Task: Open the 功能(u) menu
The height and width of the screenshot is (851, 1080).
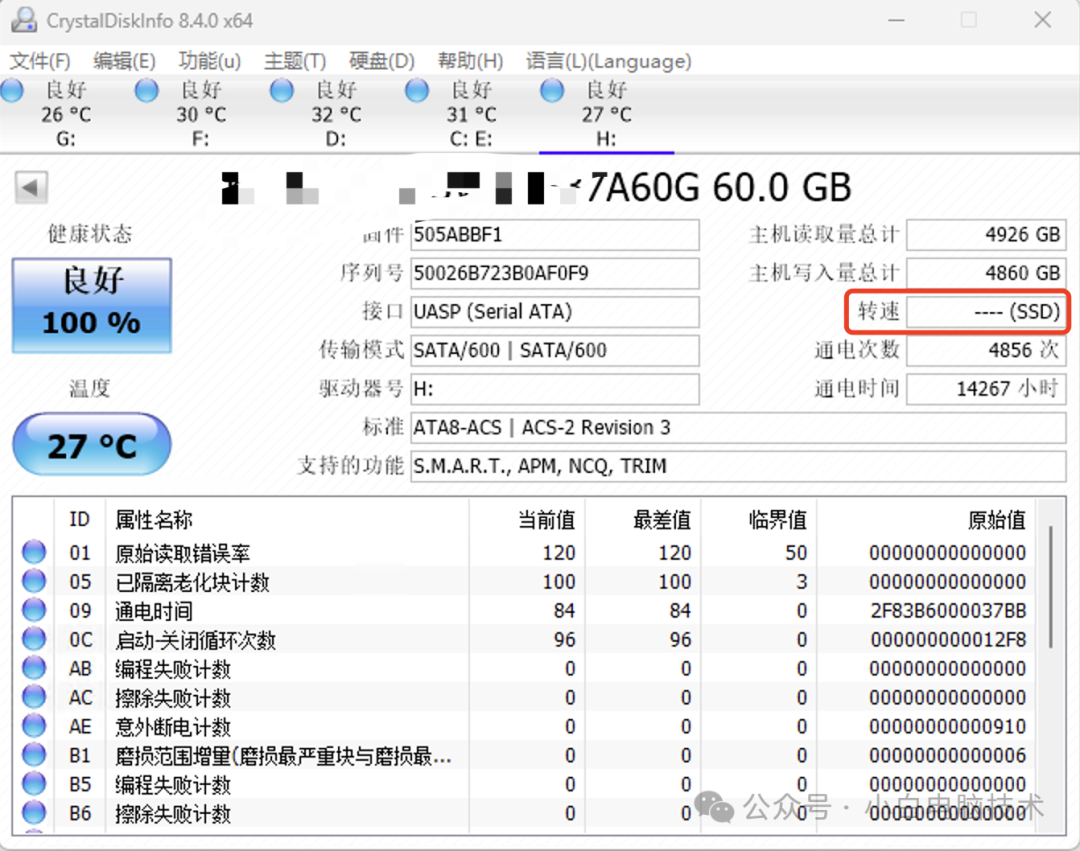Action: coord(209,61)
